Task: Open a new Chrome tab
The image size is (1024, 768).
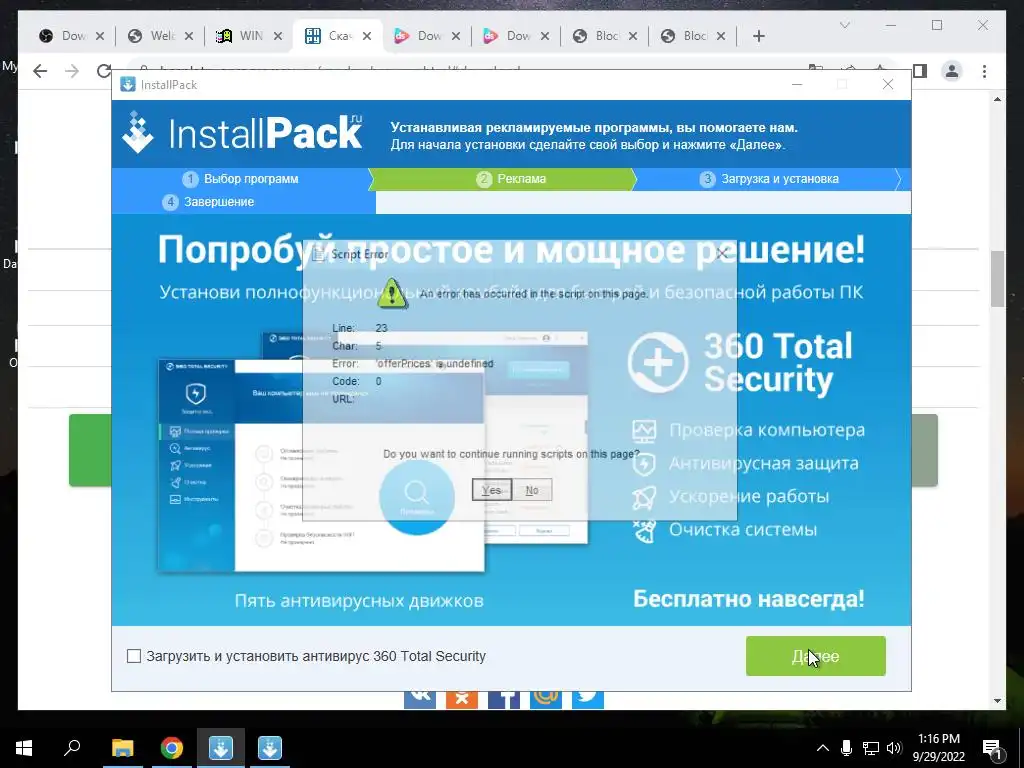Action: point(758,36)
